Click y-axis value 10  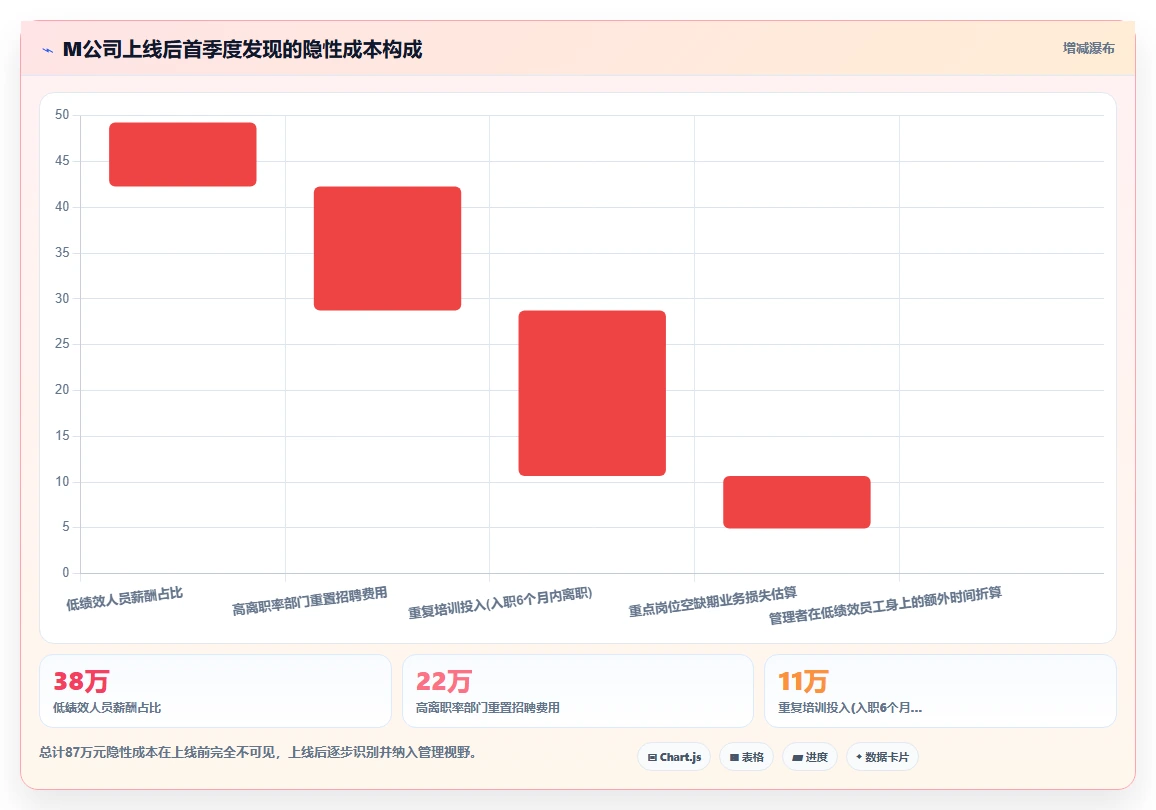click(x=62, y=482)
